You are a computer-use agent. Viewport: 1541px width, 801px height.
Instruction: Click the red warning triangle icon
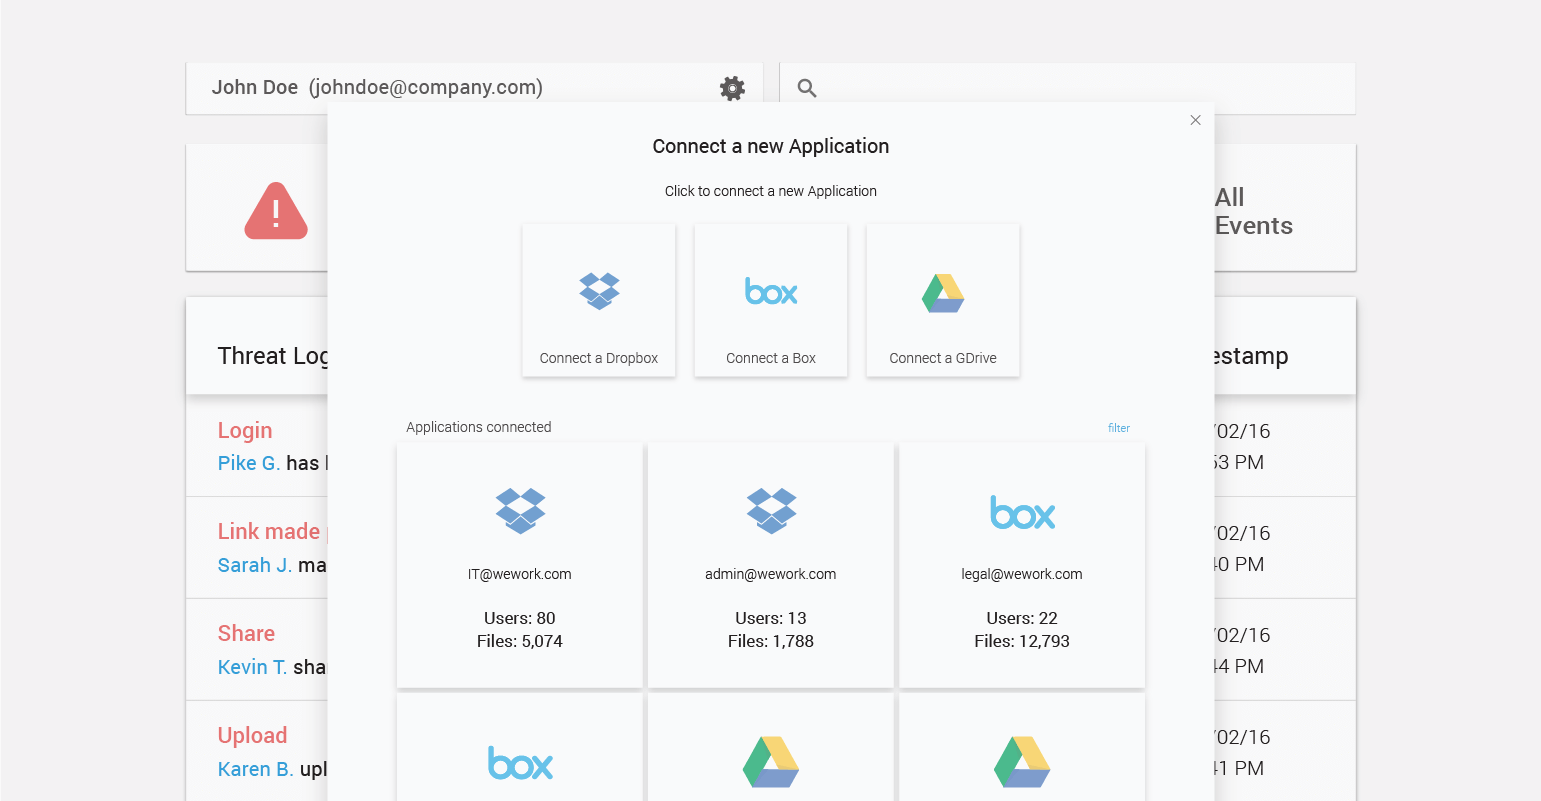pyautogui.click(x=276, y=211)
